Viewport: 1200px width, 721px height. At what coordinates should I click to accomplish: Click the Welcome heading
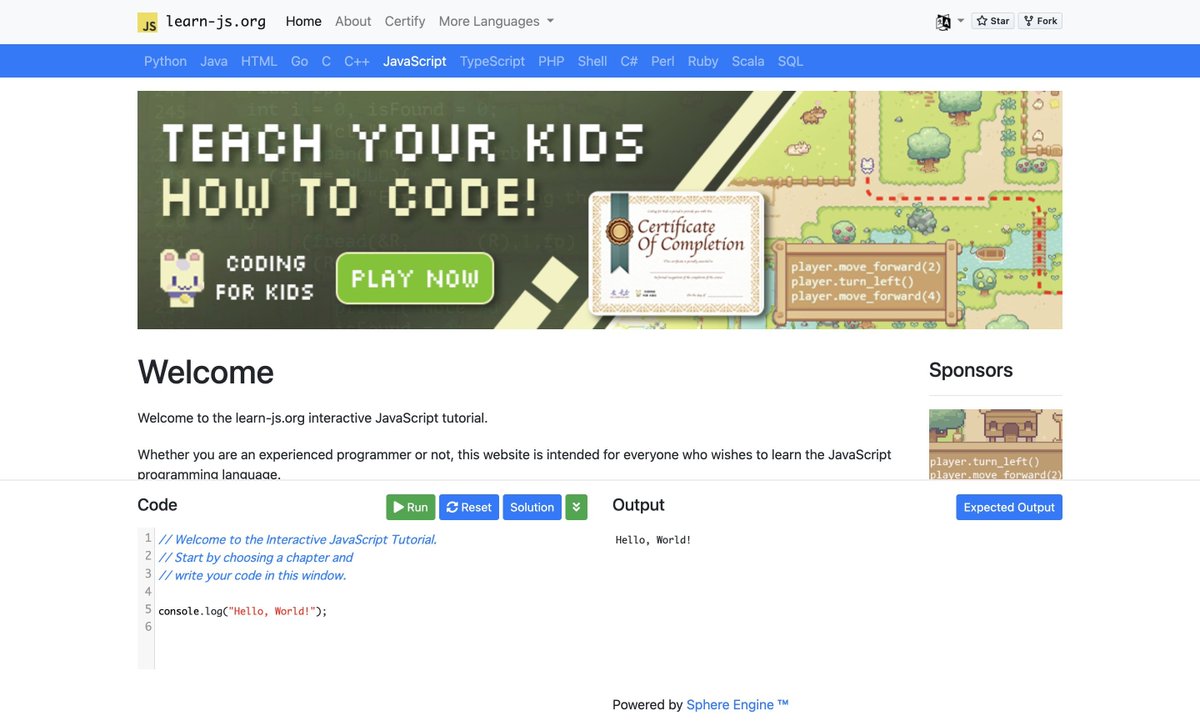206,372
